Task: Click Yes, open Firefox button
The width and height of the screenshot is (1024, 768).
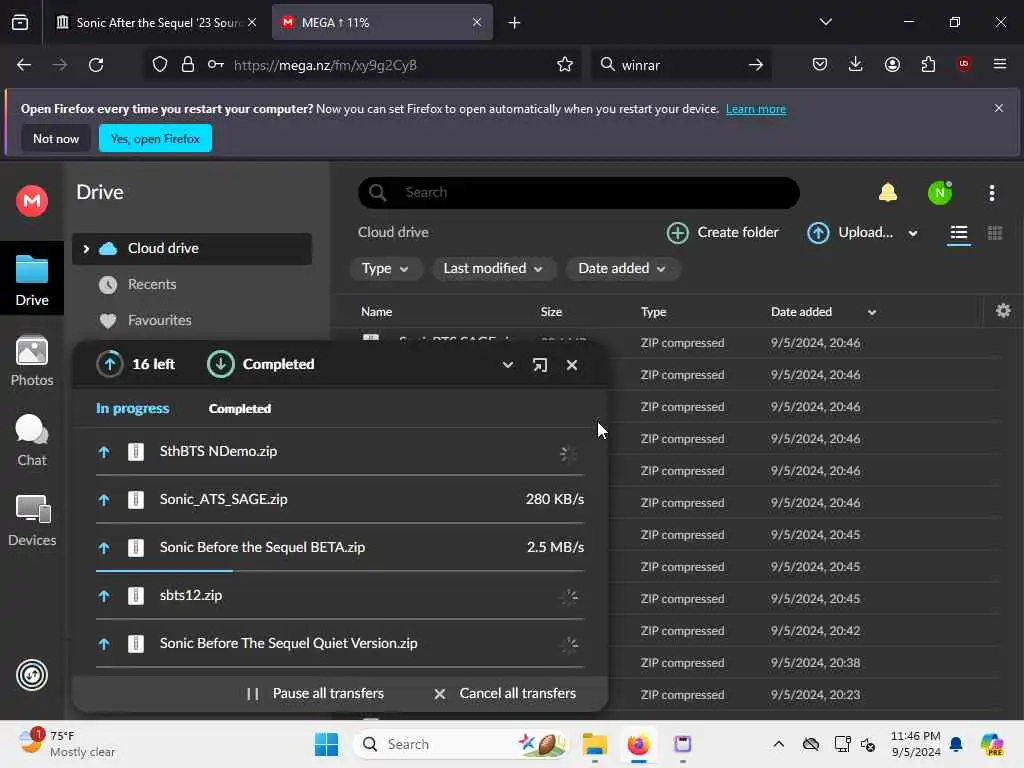Action: [x=155, y=138]
